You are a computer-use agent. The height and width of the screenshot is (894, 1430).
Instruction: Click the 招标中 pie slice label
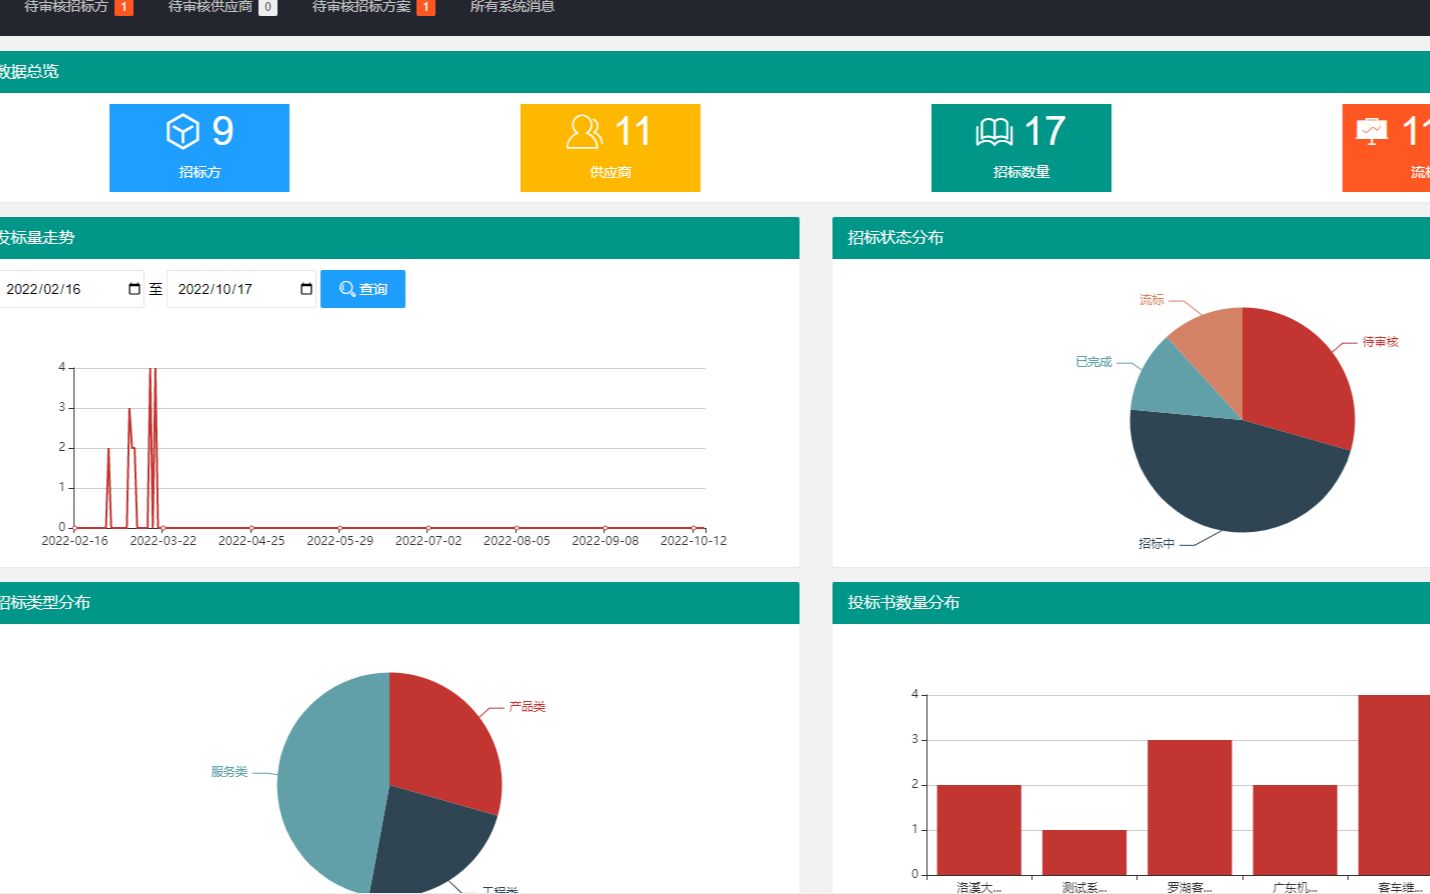[1156, 544]
